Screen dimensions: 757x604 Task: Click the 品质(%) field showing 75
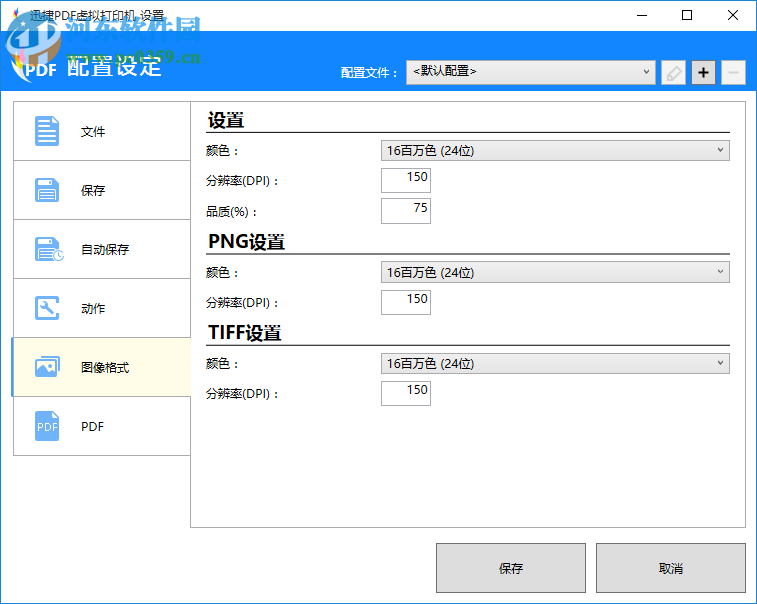tap(406, 211)
